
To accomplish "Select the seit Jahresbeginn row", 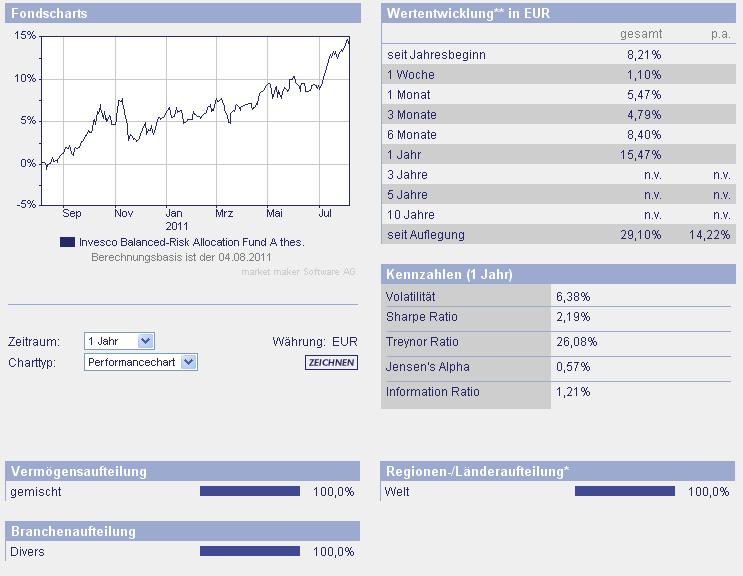I will [559, 55].
